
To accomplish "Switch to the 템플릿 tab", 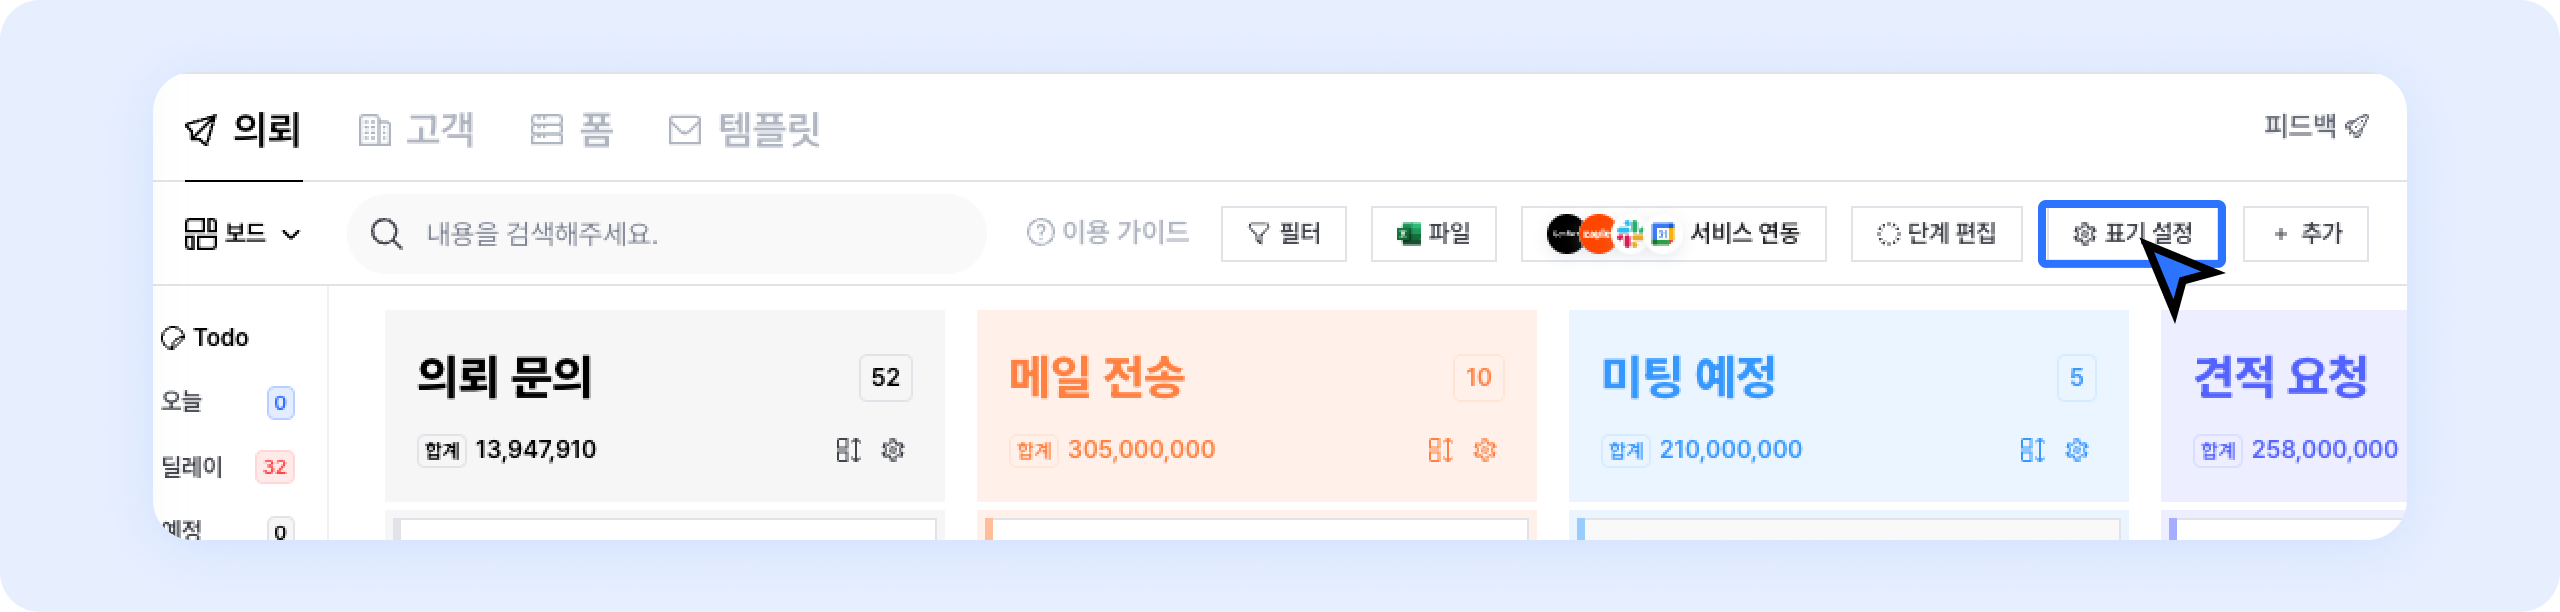I will [744, 130].
